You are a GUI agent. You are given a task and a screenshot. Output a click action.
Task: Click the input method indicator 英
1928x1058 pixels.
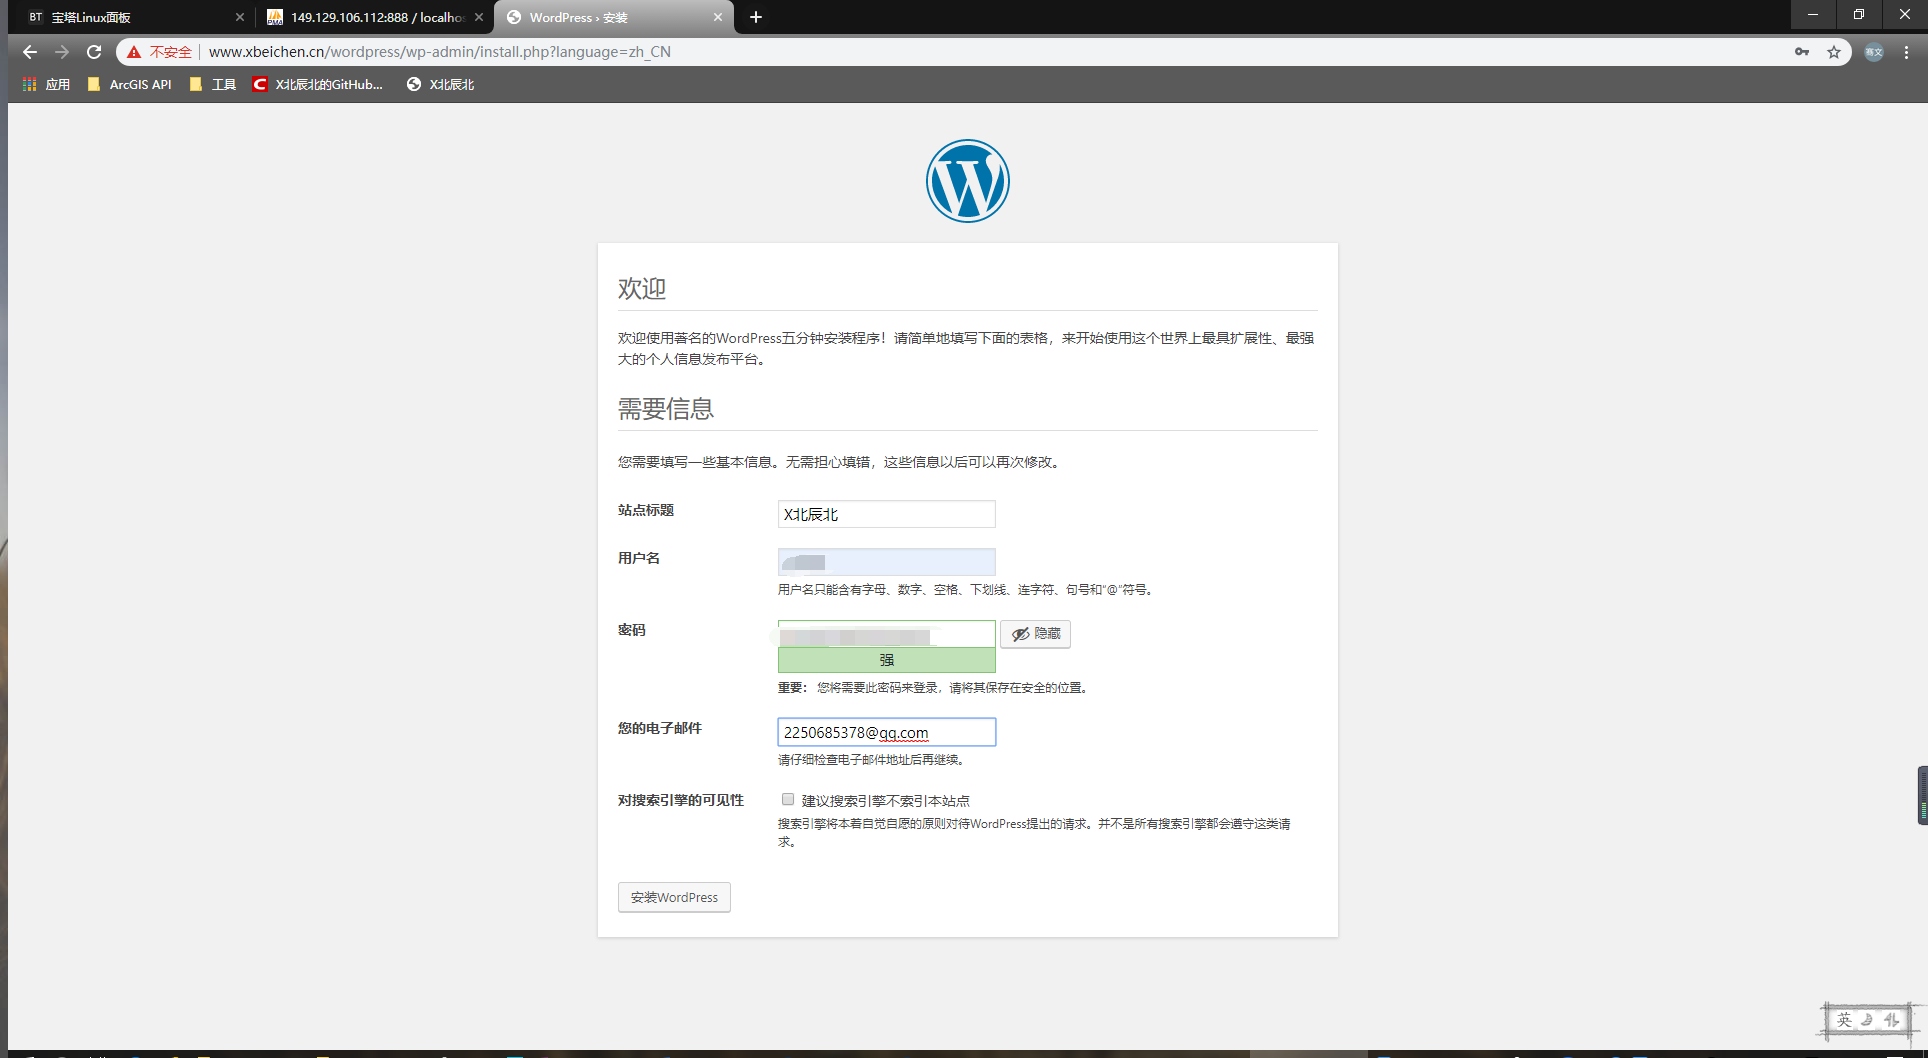(1844, 1020)
